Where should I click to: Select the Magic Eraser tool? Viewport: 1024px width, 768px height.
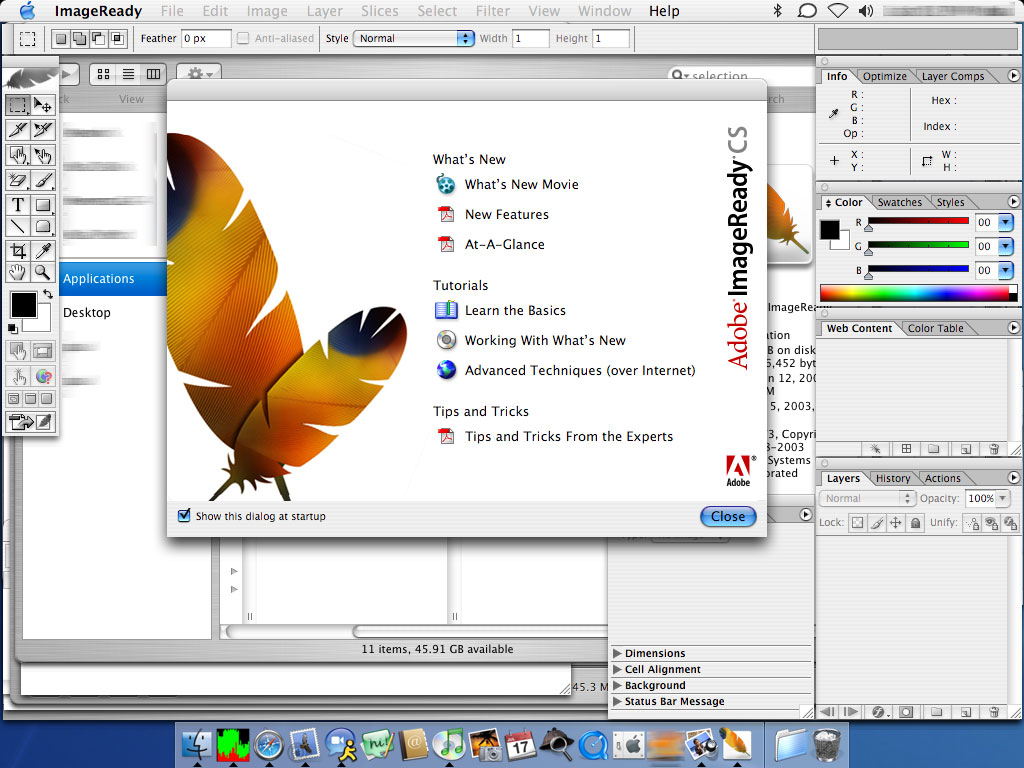pos(18,180)
